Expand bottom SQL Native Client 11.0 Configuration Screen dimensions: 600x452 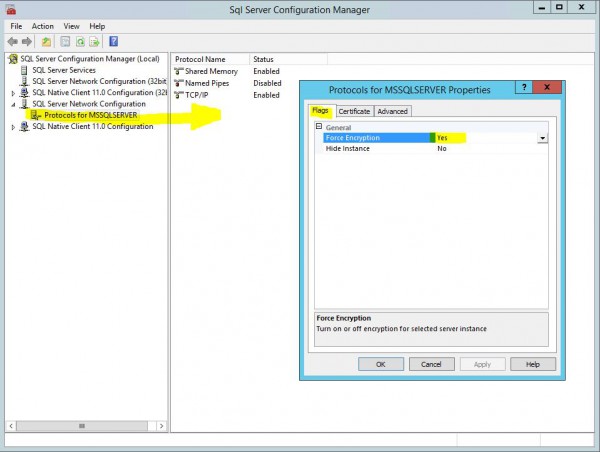click(x=13, y=127)
